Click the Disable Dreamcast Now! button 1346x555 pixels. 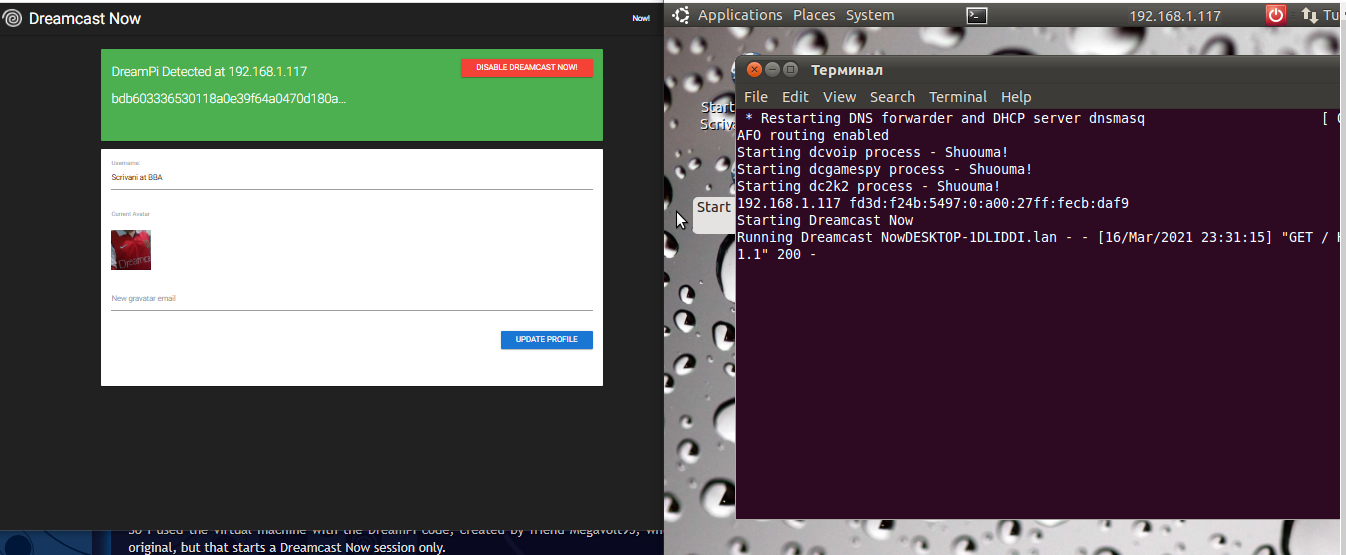tap(527, 68)
